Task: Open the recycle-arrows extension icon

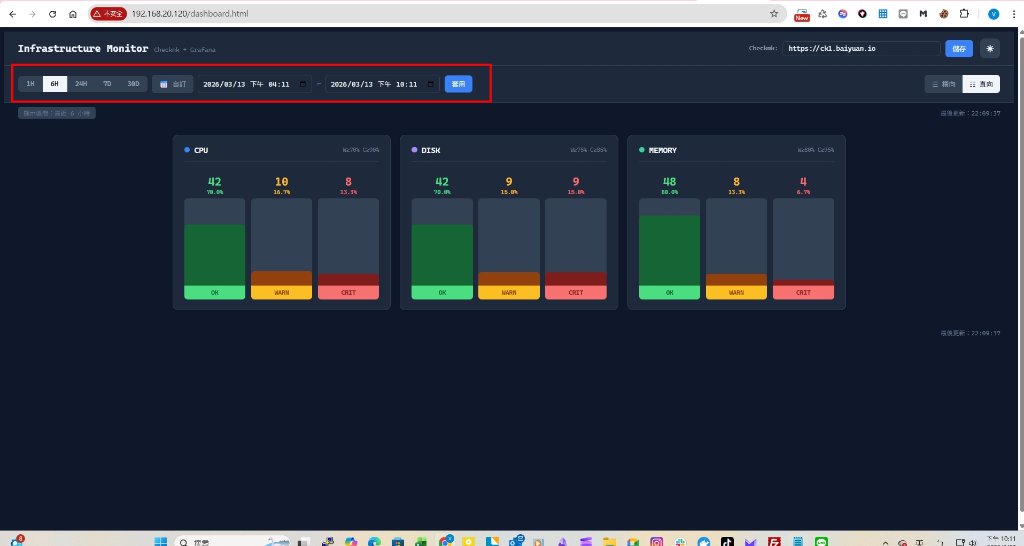Action: (x=823, y=14)
